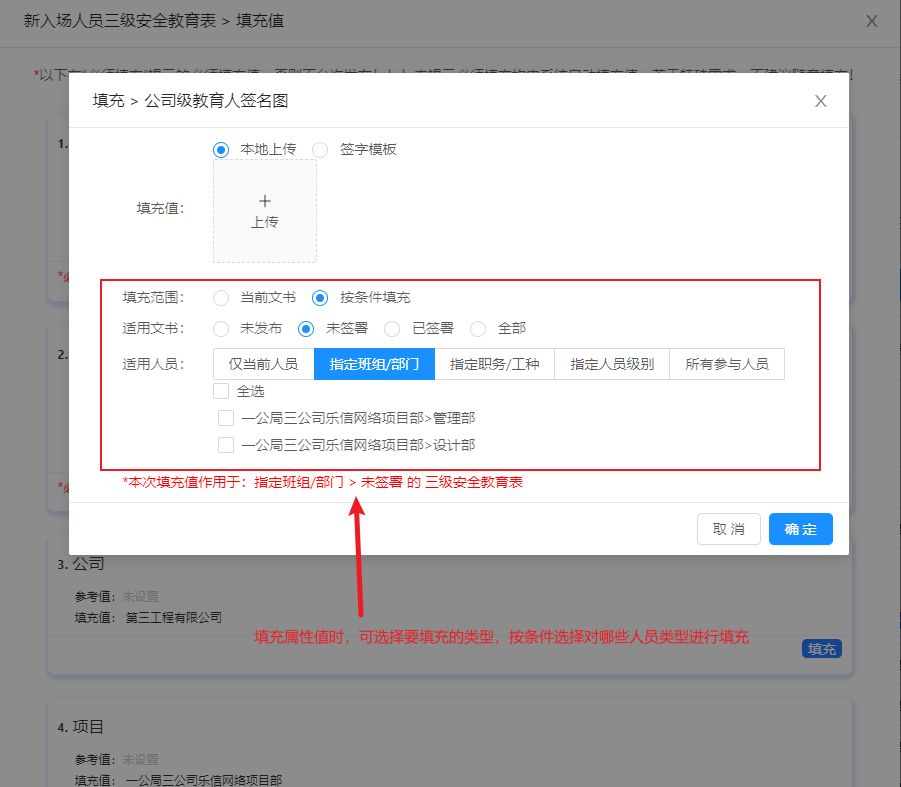Select 未签署 document status
901x787 pixels.
click(307, 328)
